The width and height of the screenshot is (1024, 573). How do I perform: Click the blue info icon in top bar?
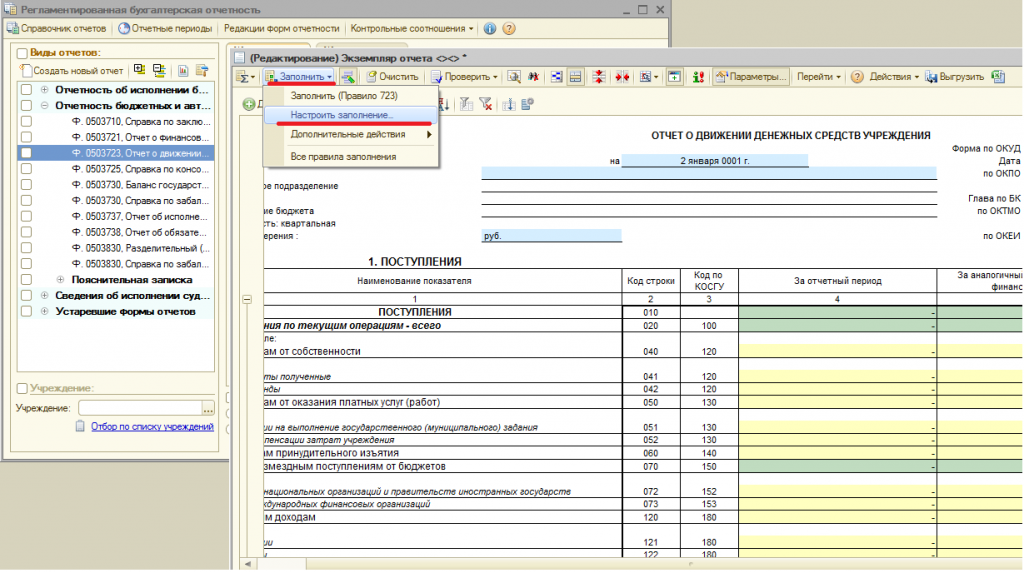coord(490,29)
